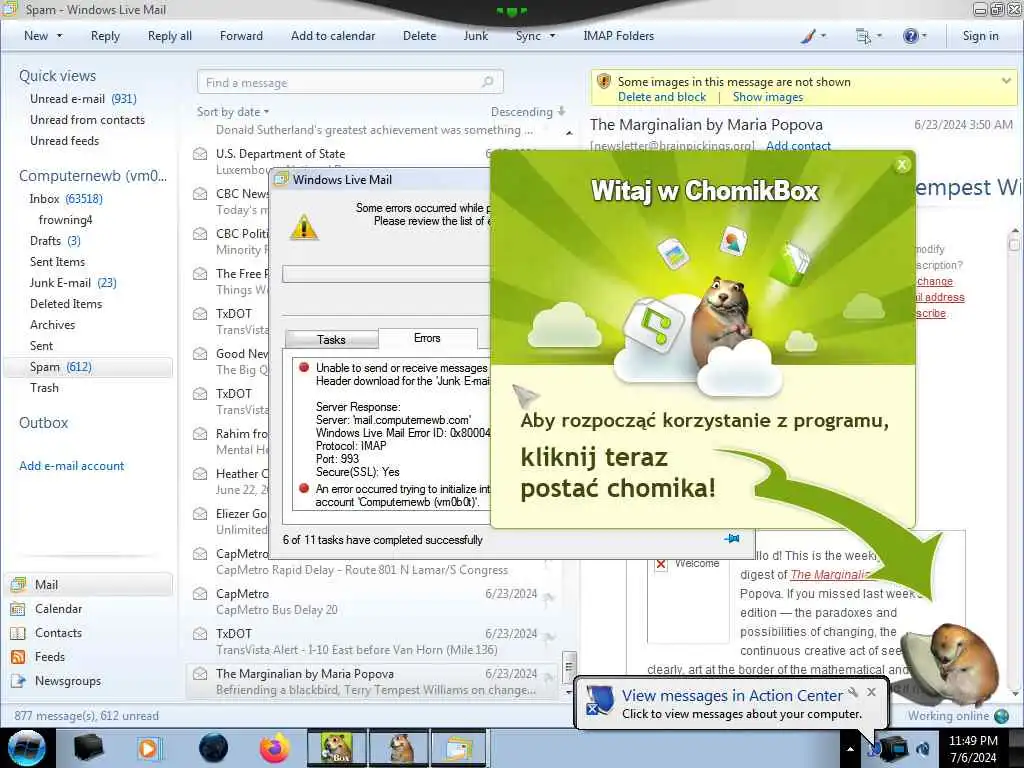Select the Outbox folder
1024x768 pixels.
(43, 423)
